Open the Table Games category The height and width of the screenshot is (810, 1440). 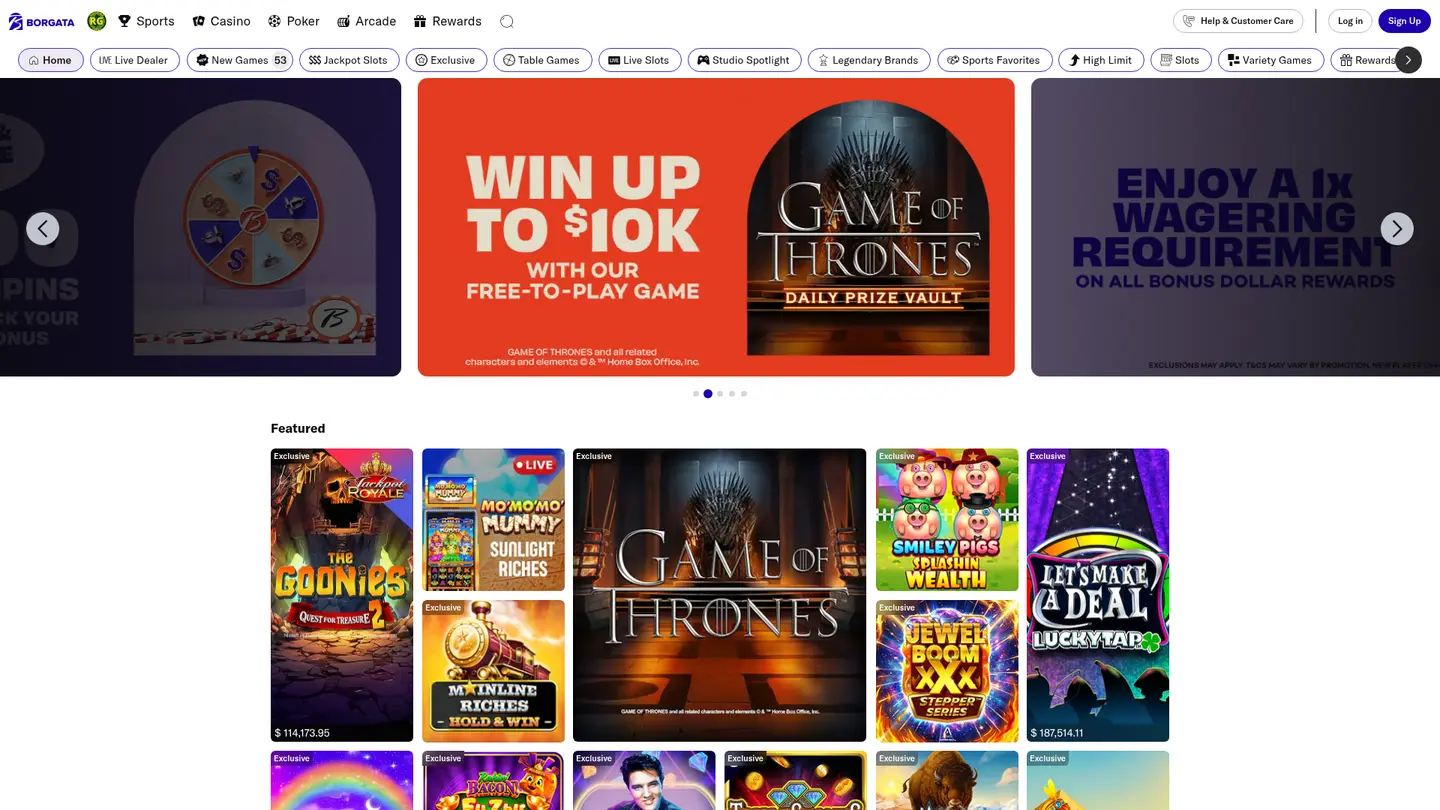542,60
